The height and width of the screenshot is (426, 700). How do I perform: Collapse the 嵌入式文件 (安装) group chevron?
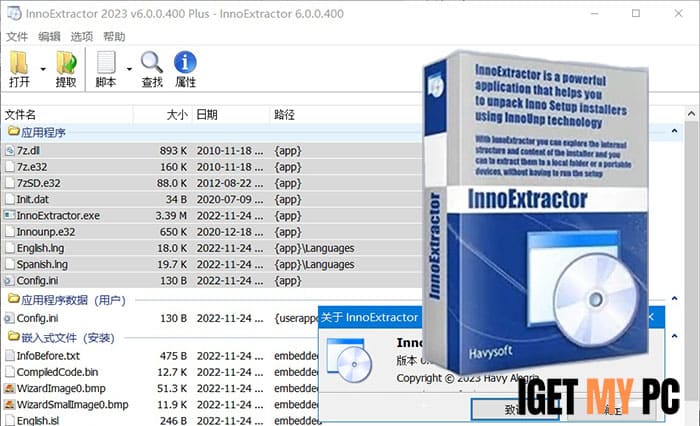pos(675,336)
